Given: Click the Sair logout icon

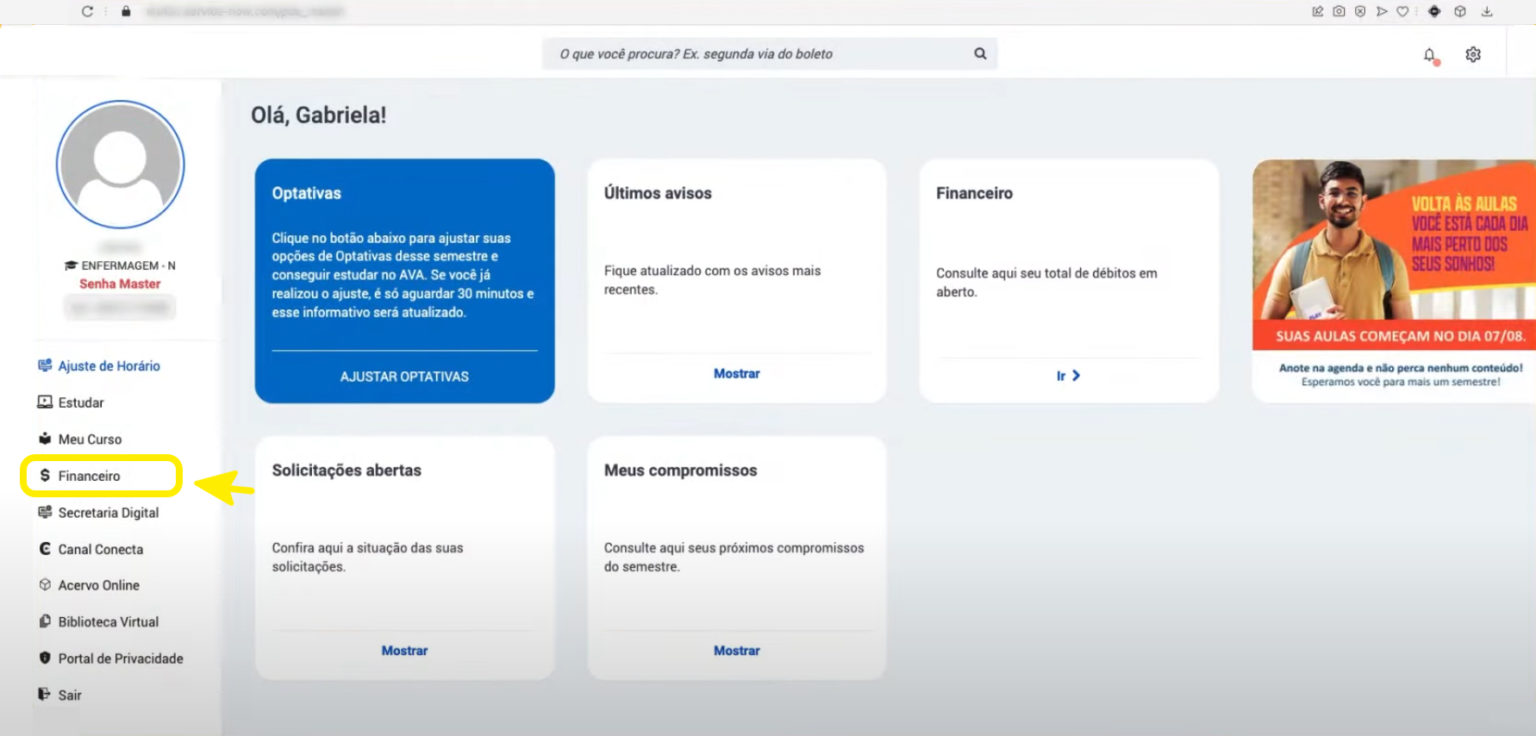Looking at the screenshot, I should click(x=44, y=694).
